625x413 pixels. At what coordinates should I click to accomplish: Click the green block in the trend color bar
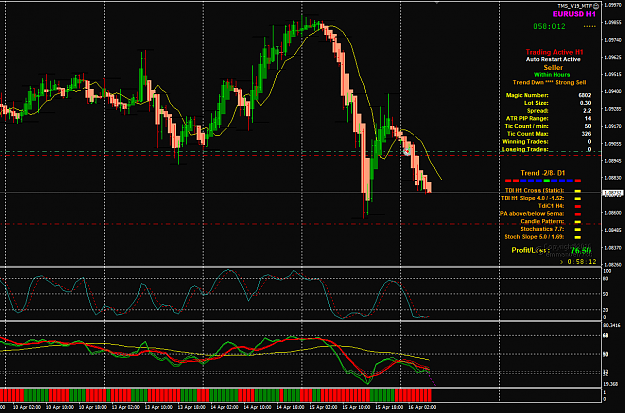(546, 181)
